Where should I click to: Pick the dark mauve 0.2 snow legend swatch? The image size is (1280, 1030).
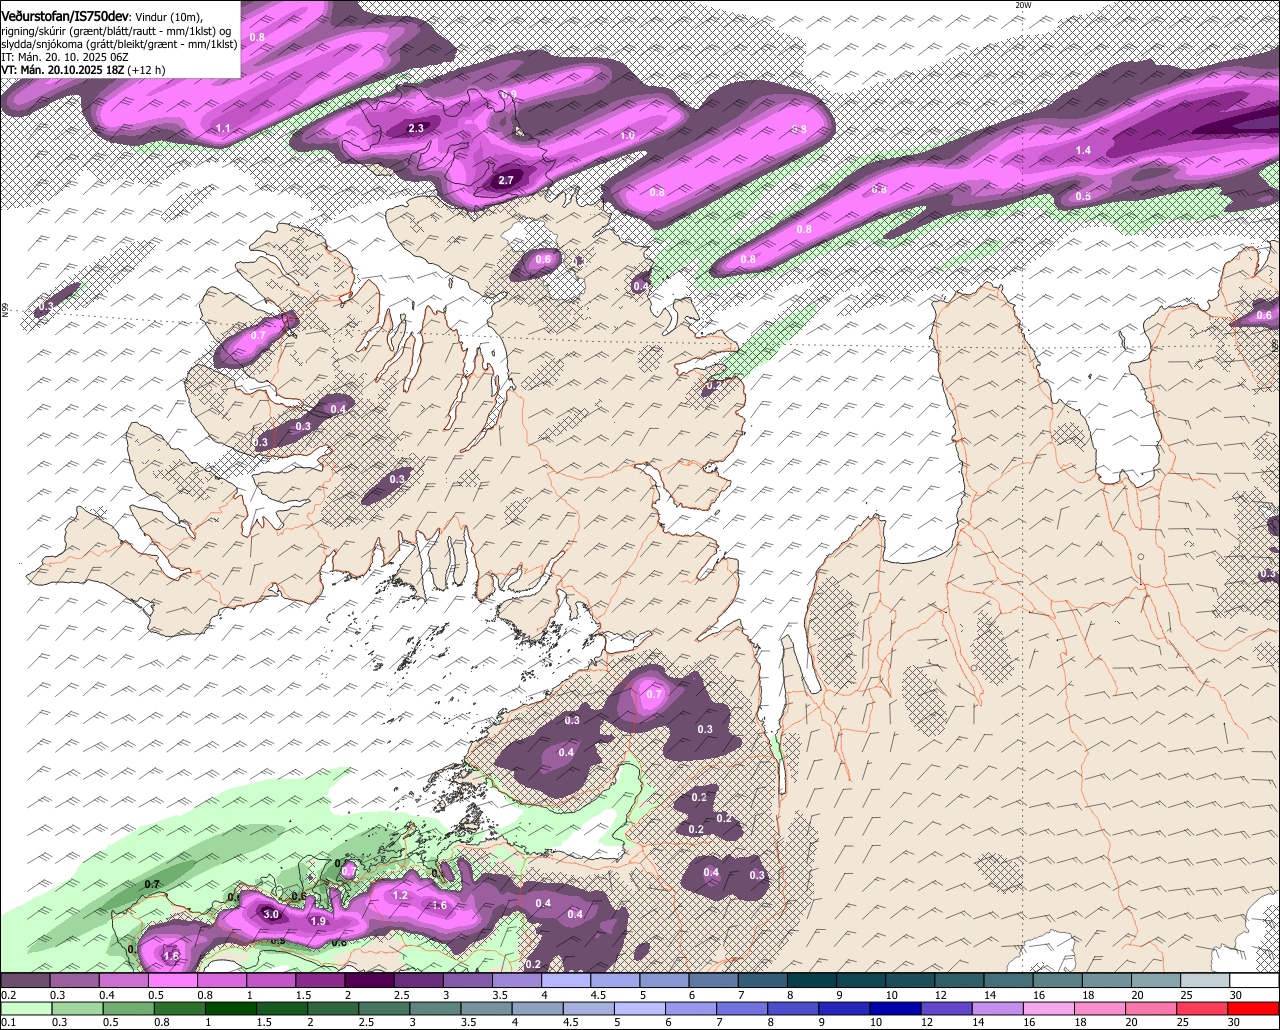click(25, 980)
